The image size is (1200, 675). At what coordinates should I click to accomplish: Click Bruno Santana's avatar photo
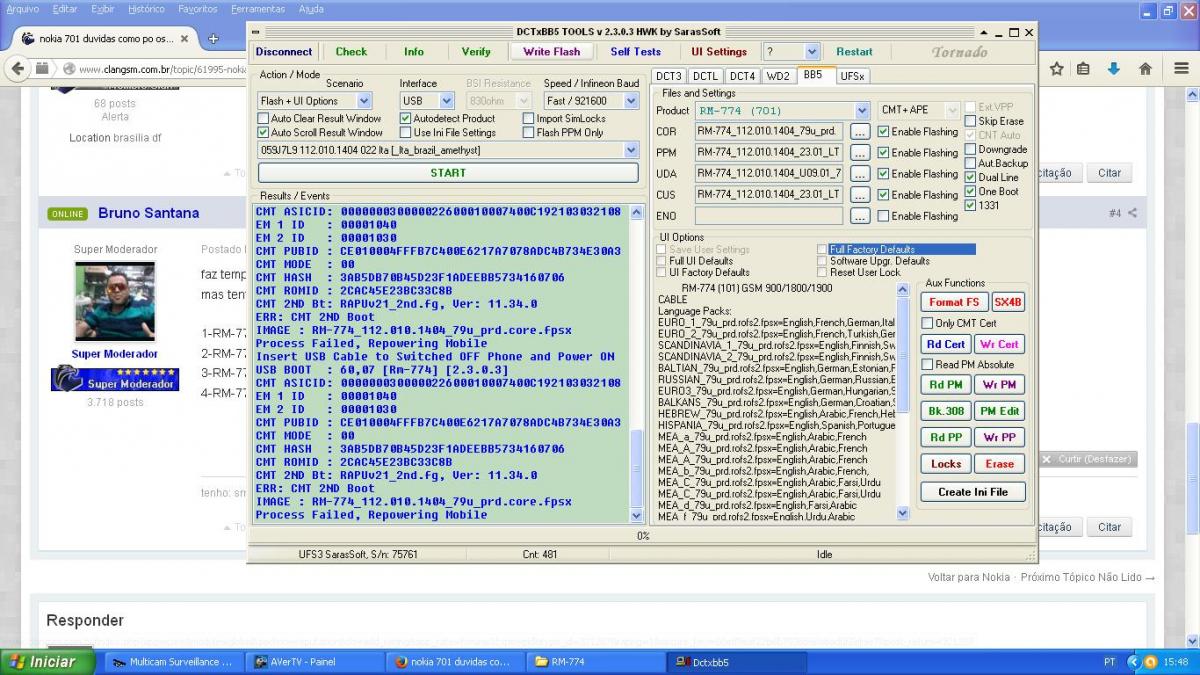tap(115, 302)
